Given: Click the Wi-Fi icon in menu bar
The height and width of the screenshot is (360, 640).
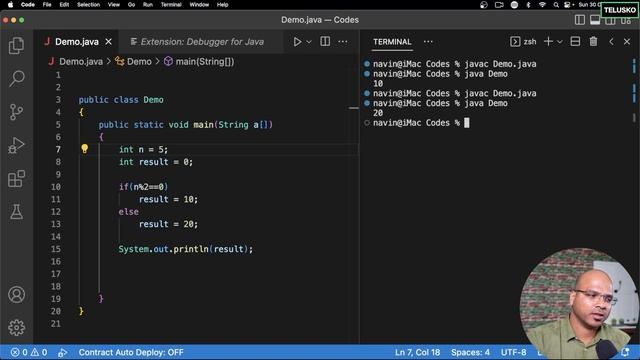Looking at the screenshot, I should (542, 5).
